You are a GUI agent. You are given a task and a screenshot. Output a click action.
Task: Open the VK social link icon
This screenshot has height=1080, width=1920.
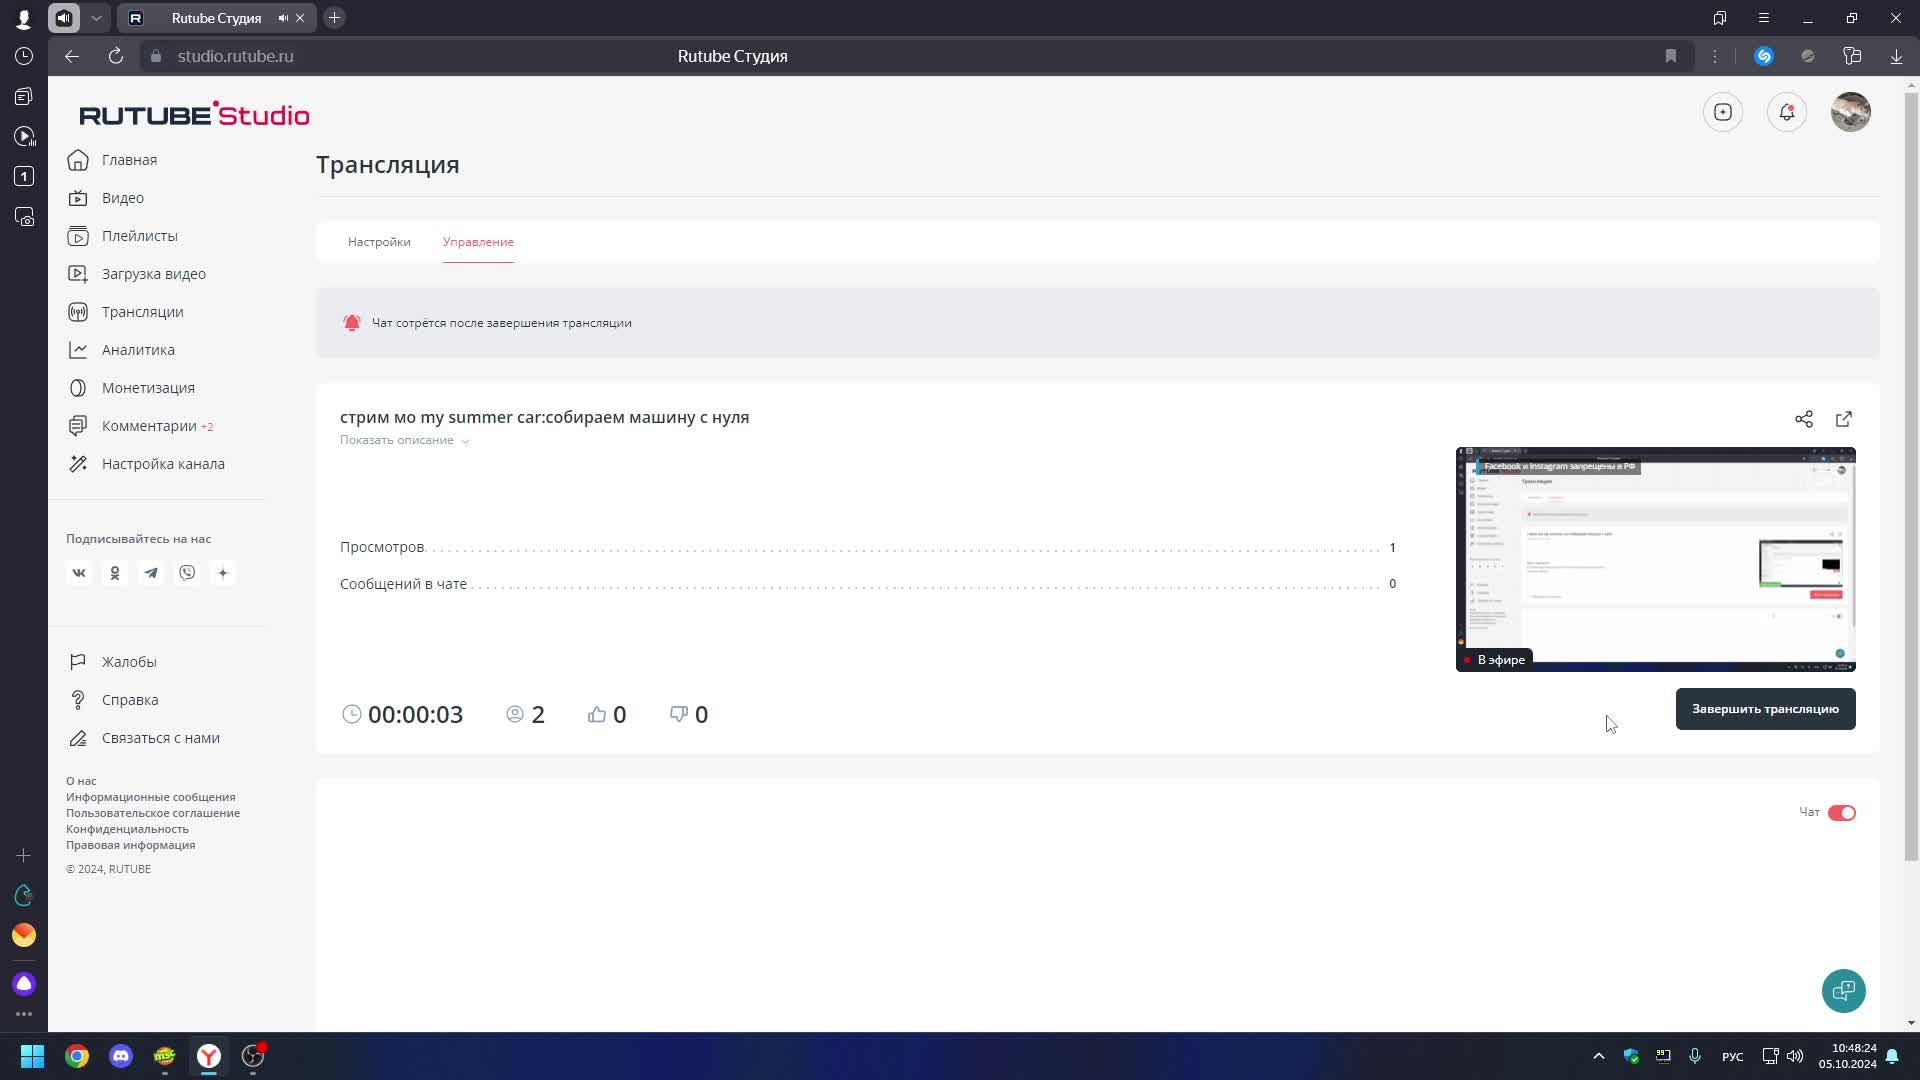79,573
